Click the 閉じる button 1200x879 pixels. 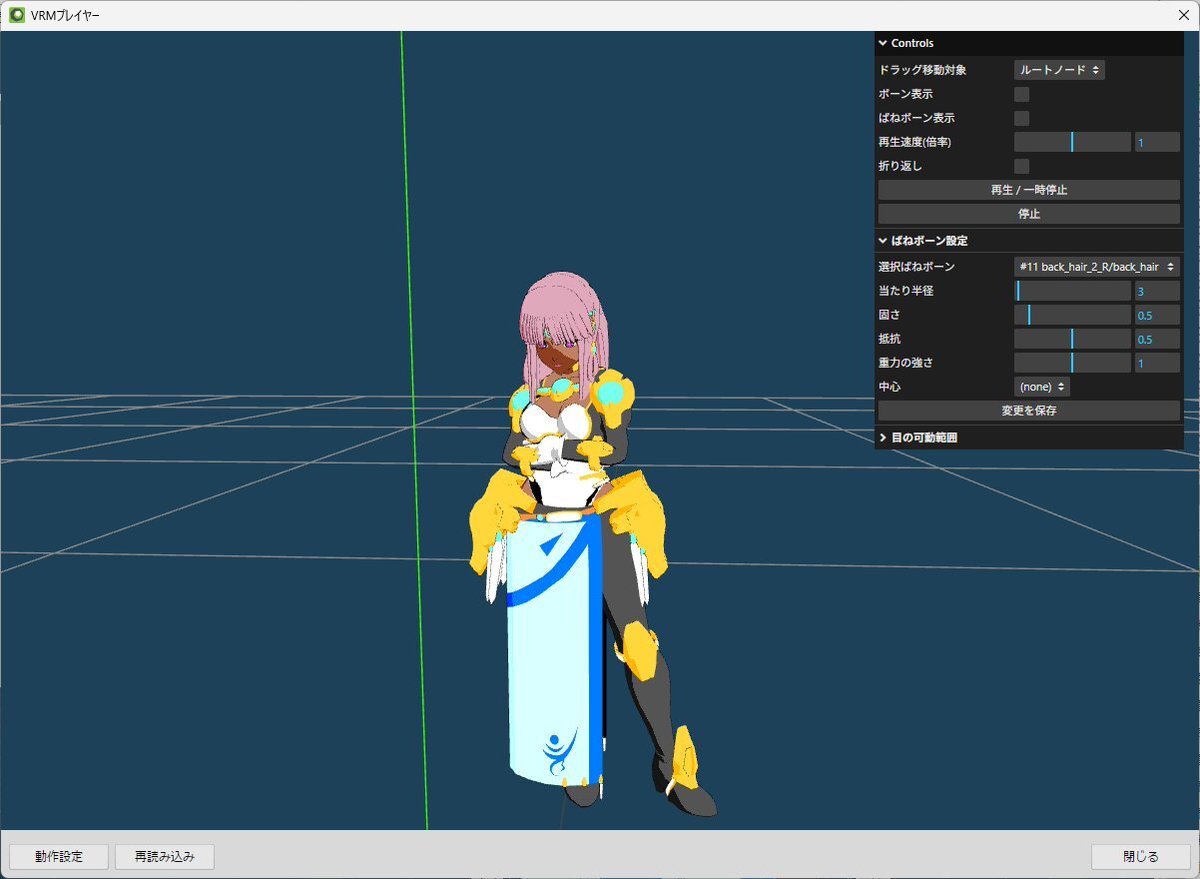(1141, 857)
